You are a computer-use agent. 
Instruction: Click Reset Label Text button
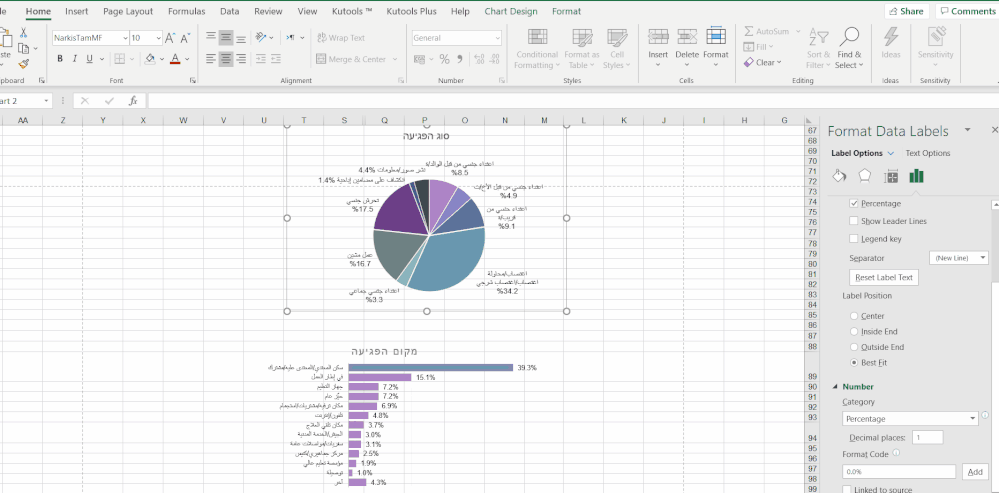pos(884,278)
